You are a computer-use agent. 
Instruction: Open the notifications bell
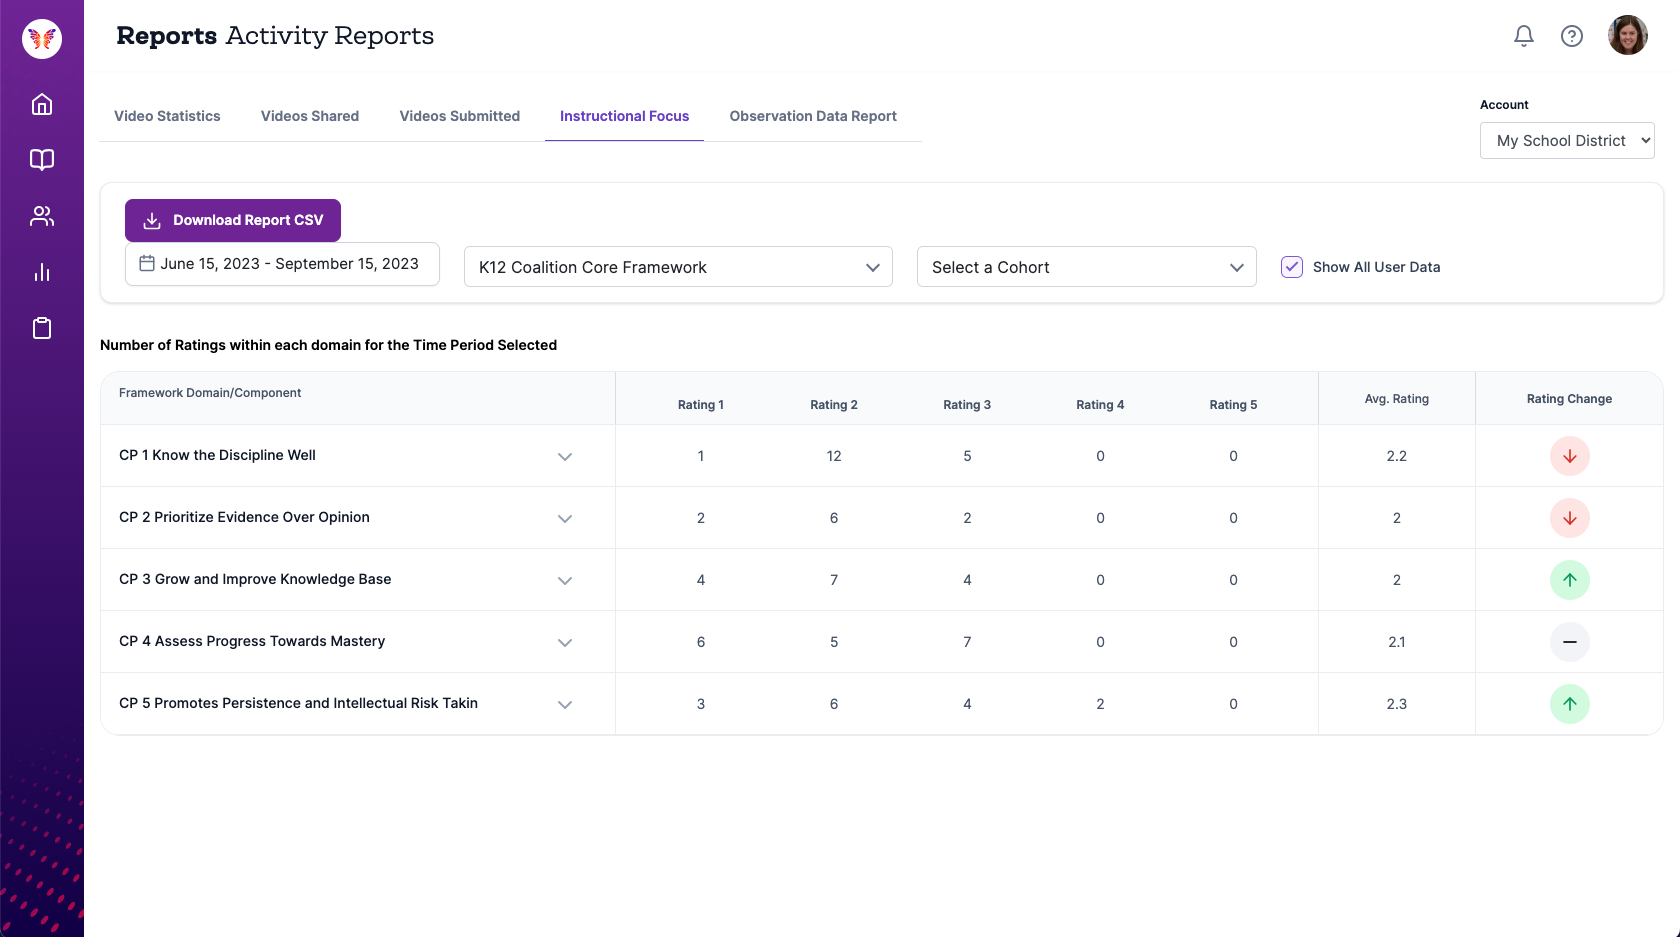coord(1523,36)
